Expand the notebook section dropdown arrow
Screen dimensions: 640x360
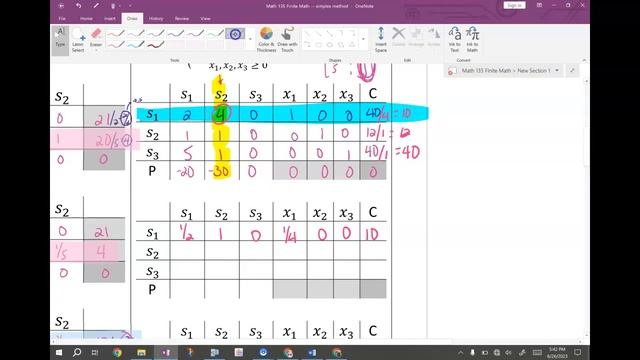click(557, 71)
